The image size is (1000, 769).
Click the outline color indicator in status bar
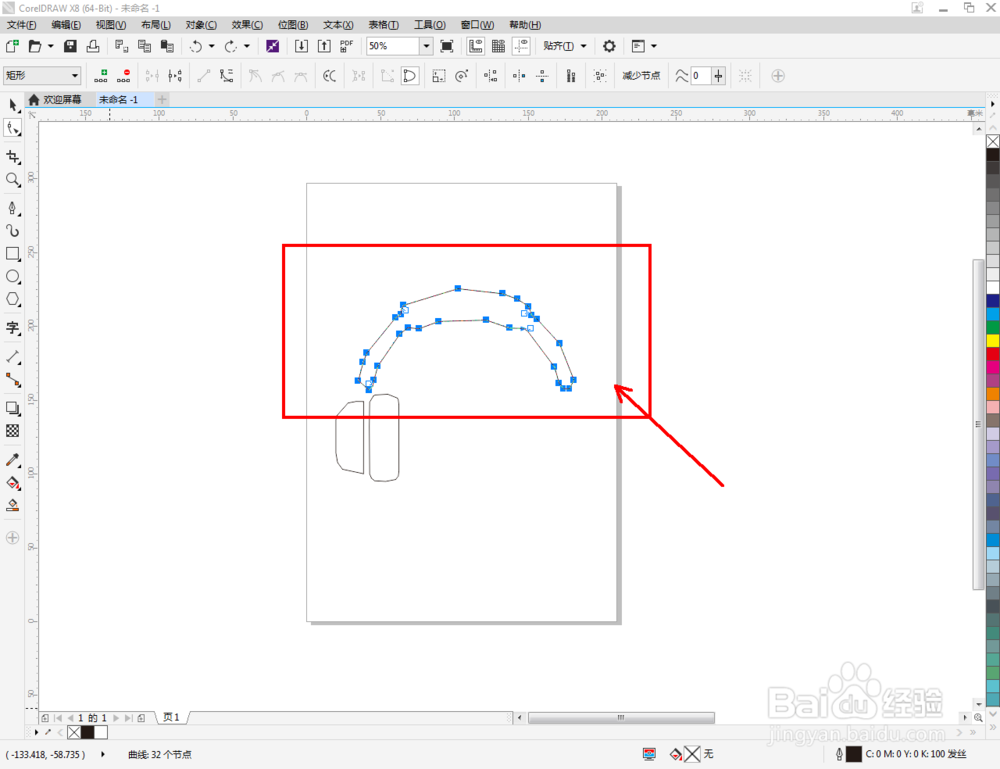(x=854, y=754)
